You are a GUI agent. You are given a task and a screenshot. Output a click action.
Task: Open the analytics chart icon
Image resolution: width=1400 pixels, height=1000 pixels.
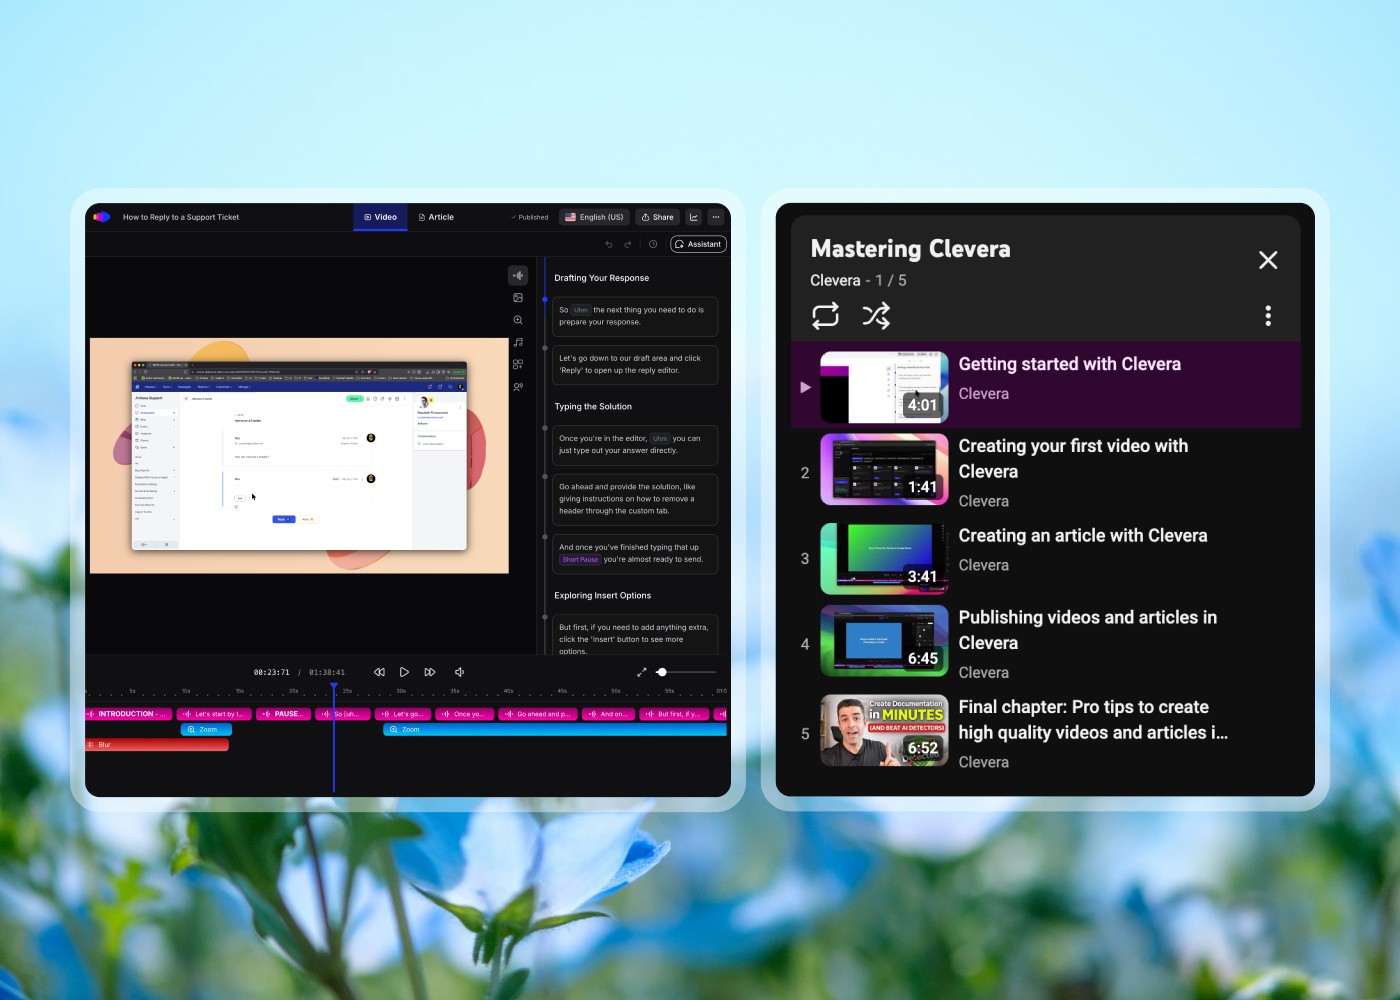coord(694,217)
